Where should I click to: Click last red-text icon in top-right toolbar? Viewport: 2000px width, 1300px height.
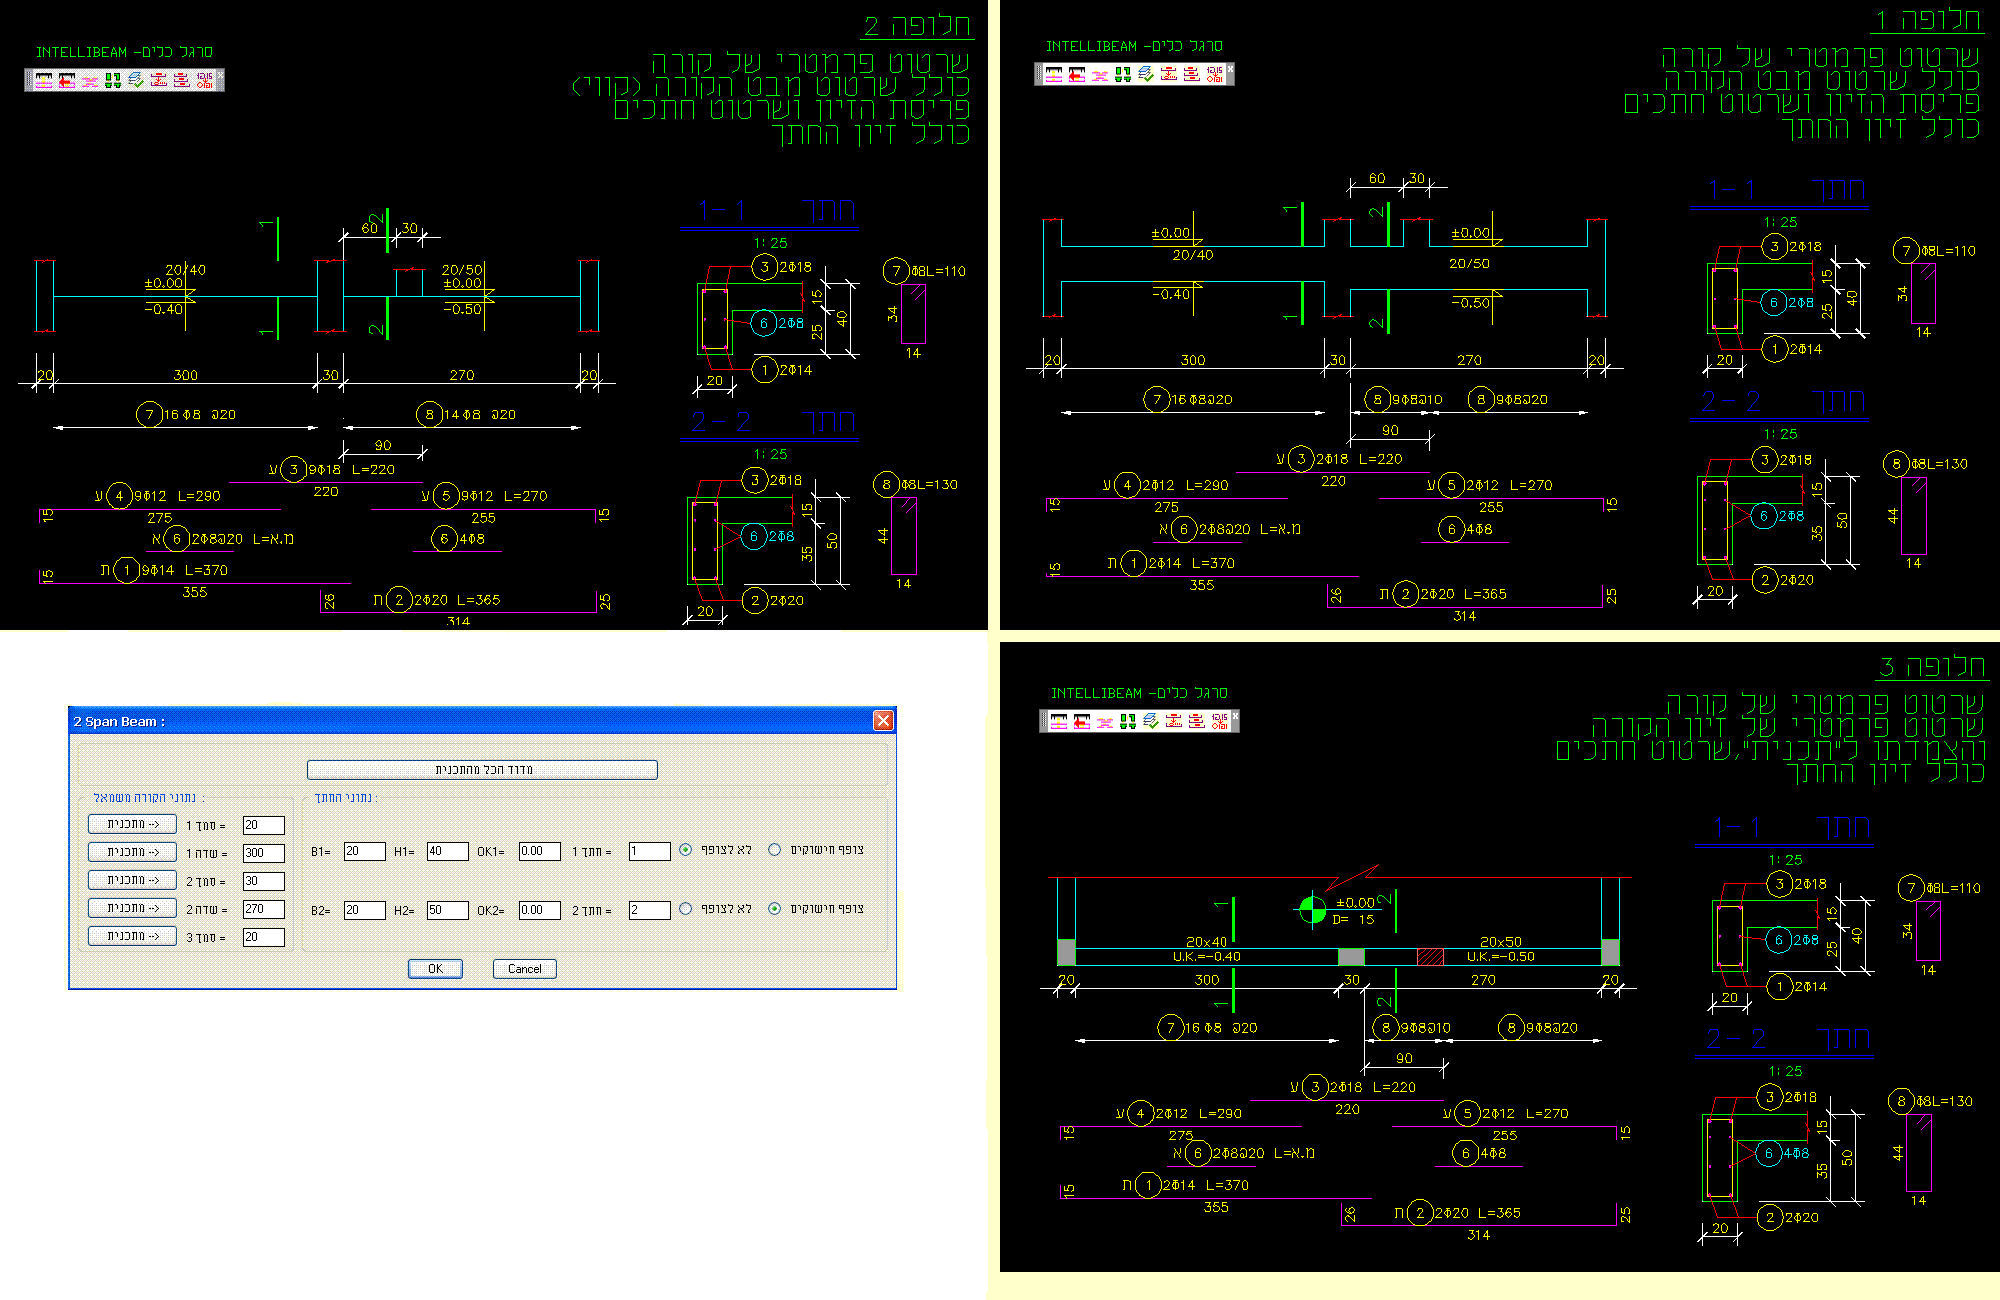coord(1215,74)
